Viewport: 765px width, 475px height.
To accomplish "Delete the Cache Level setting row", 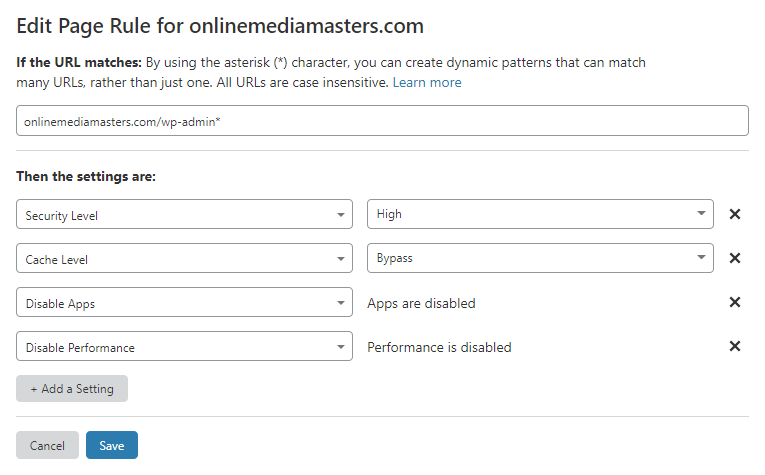I will pos(734,258).
